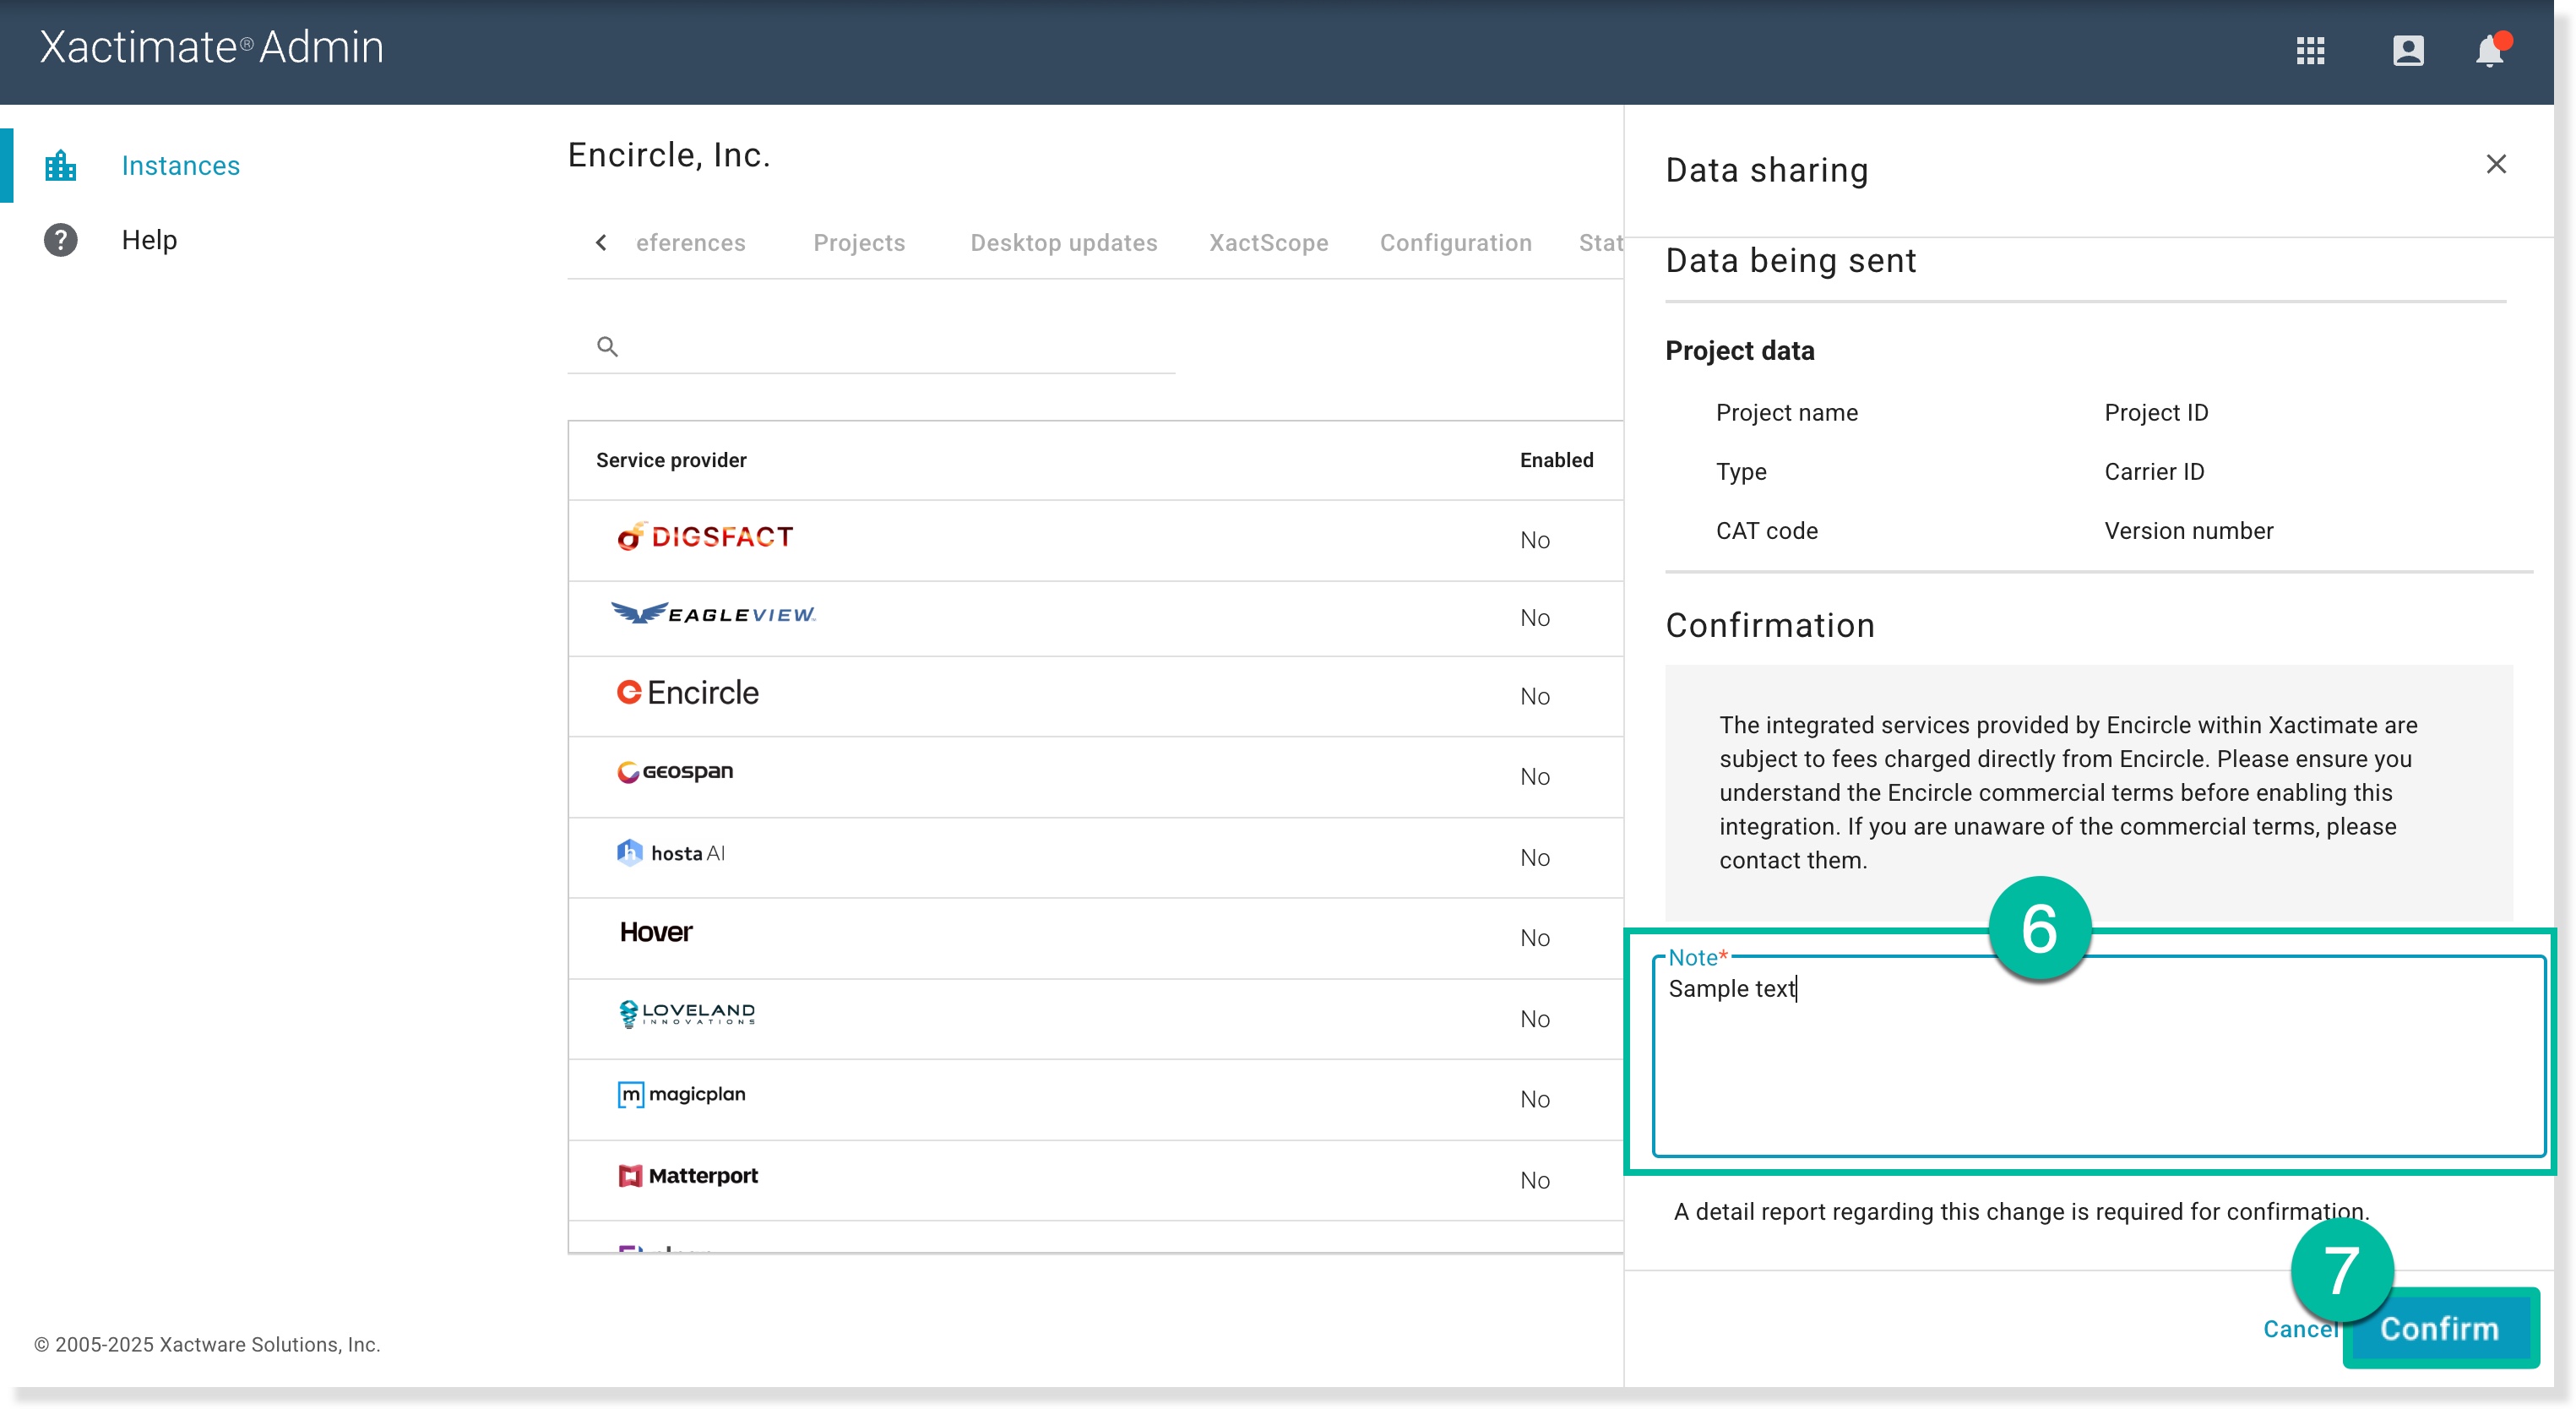
Task: Select the Matterport provider logo
Action: click(x=688, y=1176)
